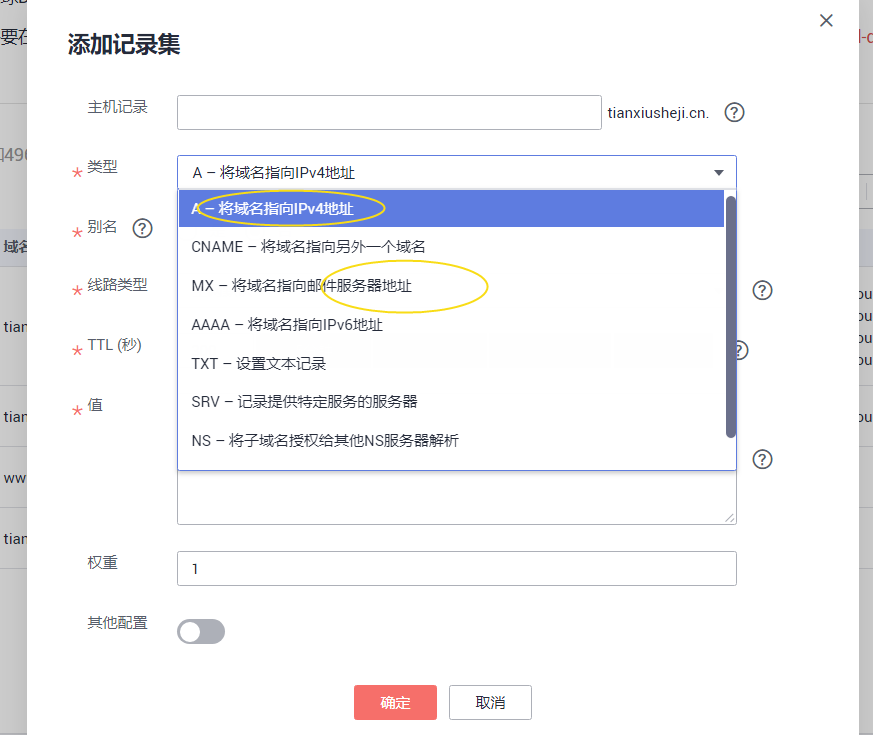Viewport: 873px width, 735px height.
Task: Click the help icon beside 别名 label
Action: [143, 228]
